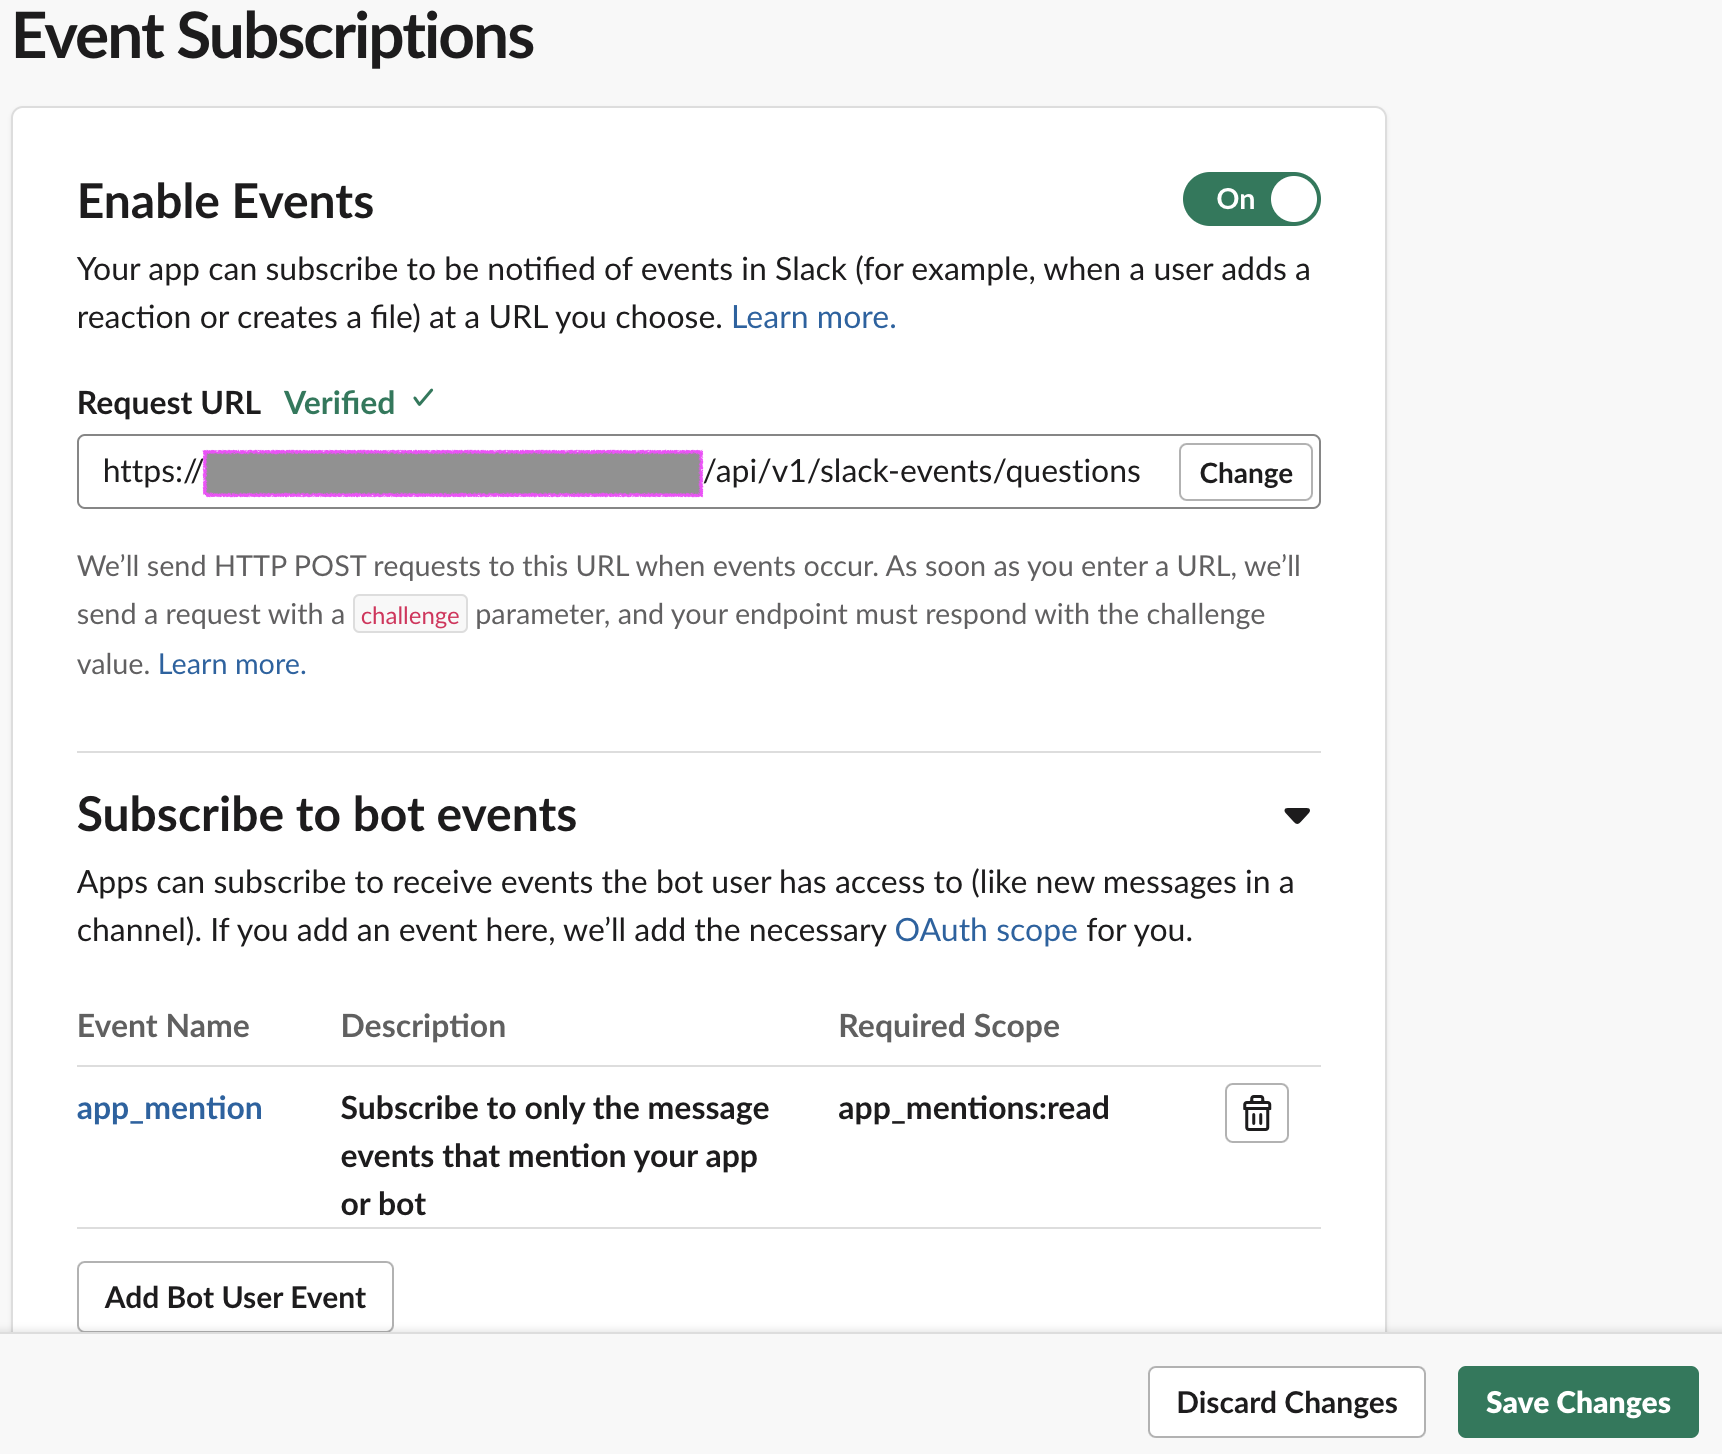Click into the Request URL field

(x=920, y=472)
